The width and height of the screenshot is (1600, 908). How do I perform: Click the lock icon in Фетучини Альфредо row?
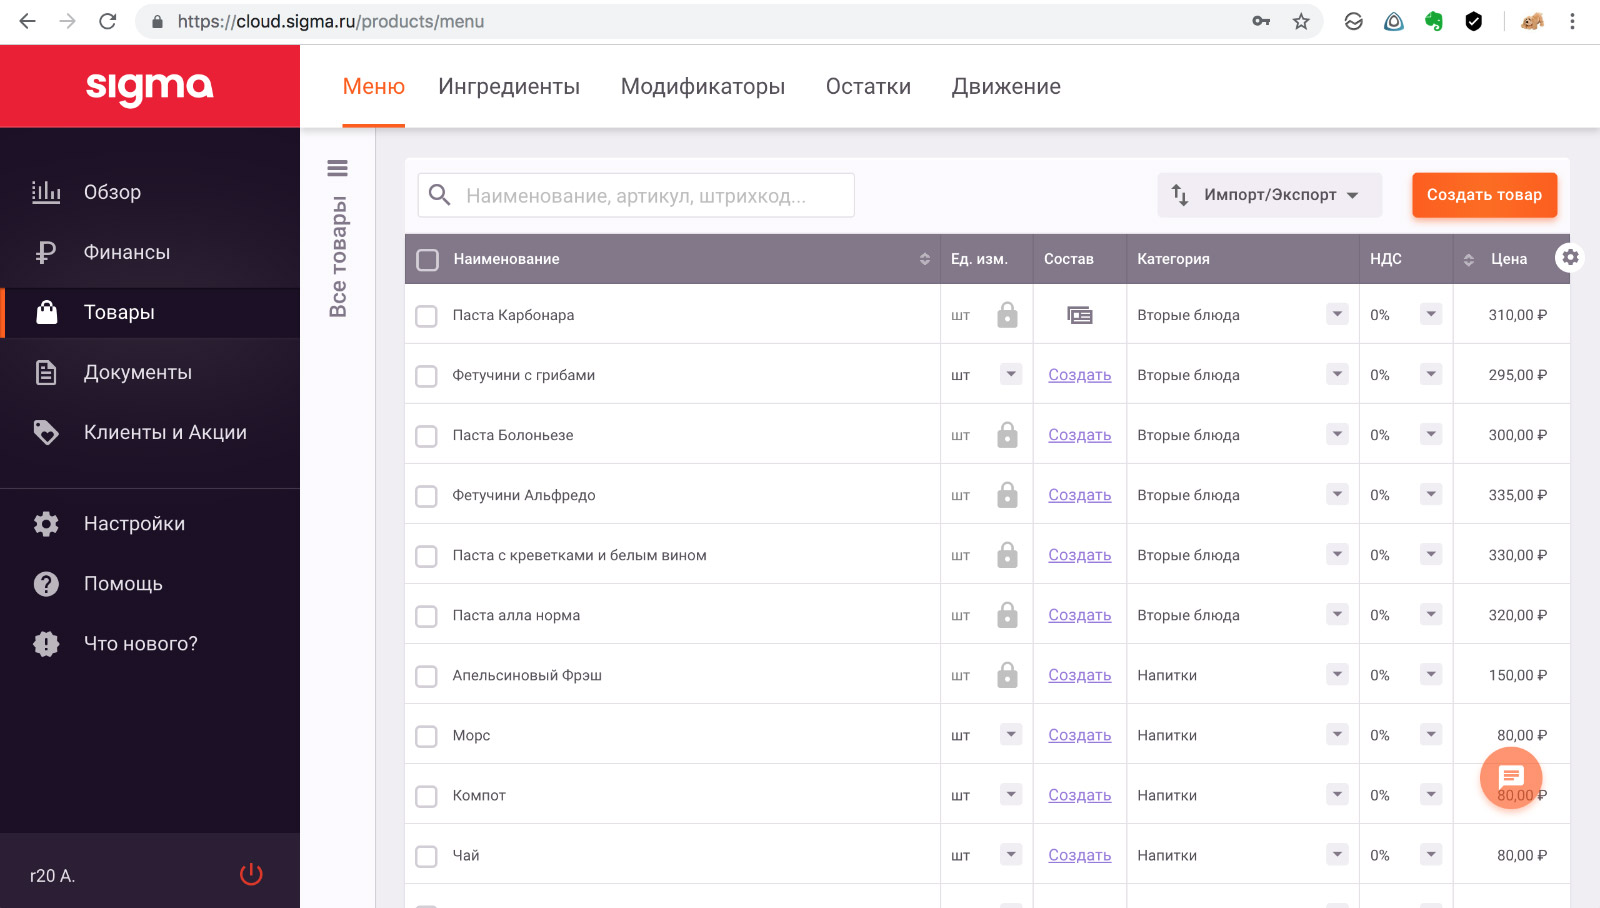pyautogui.click(x=1007, y=495)
